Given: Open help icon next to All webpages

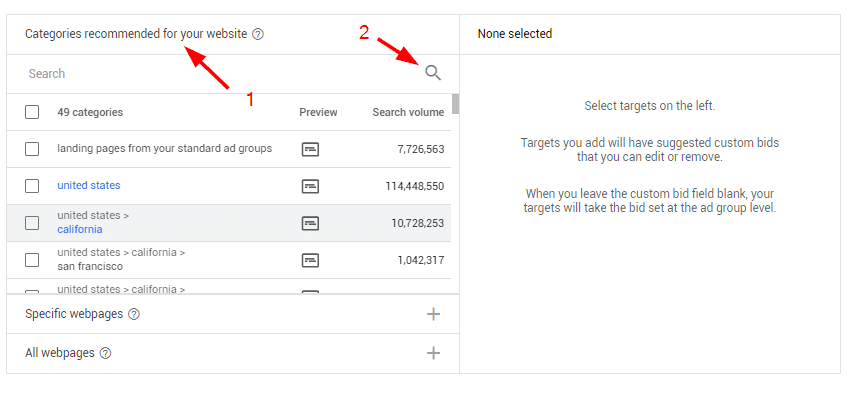Looking at the screenshot, I should [x=106, y=353].
